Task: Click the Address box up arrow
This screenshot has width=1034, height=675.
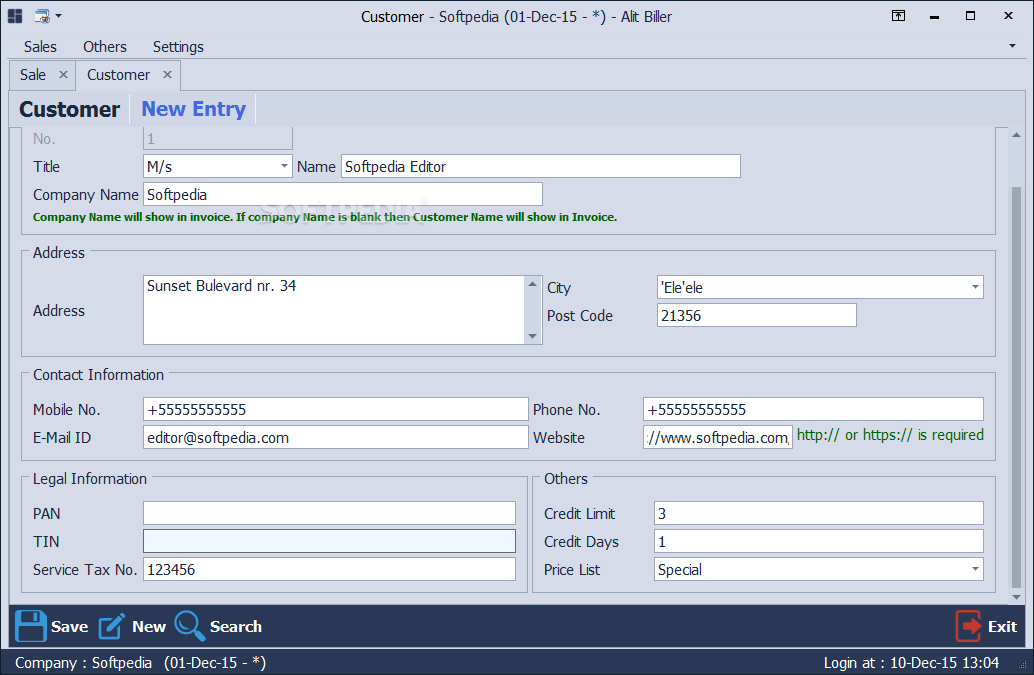Action: coord(533,283)
